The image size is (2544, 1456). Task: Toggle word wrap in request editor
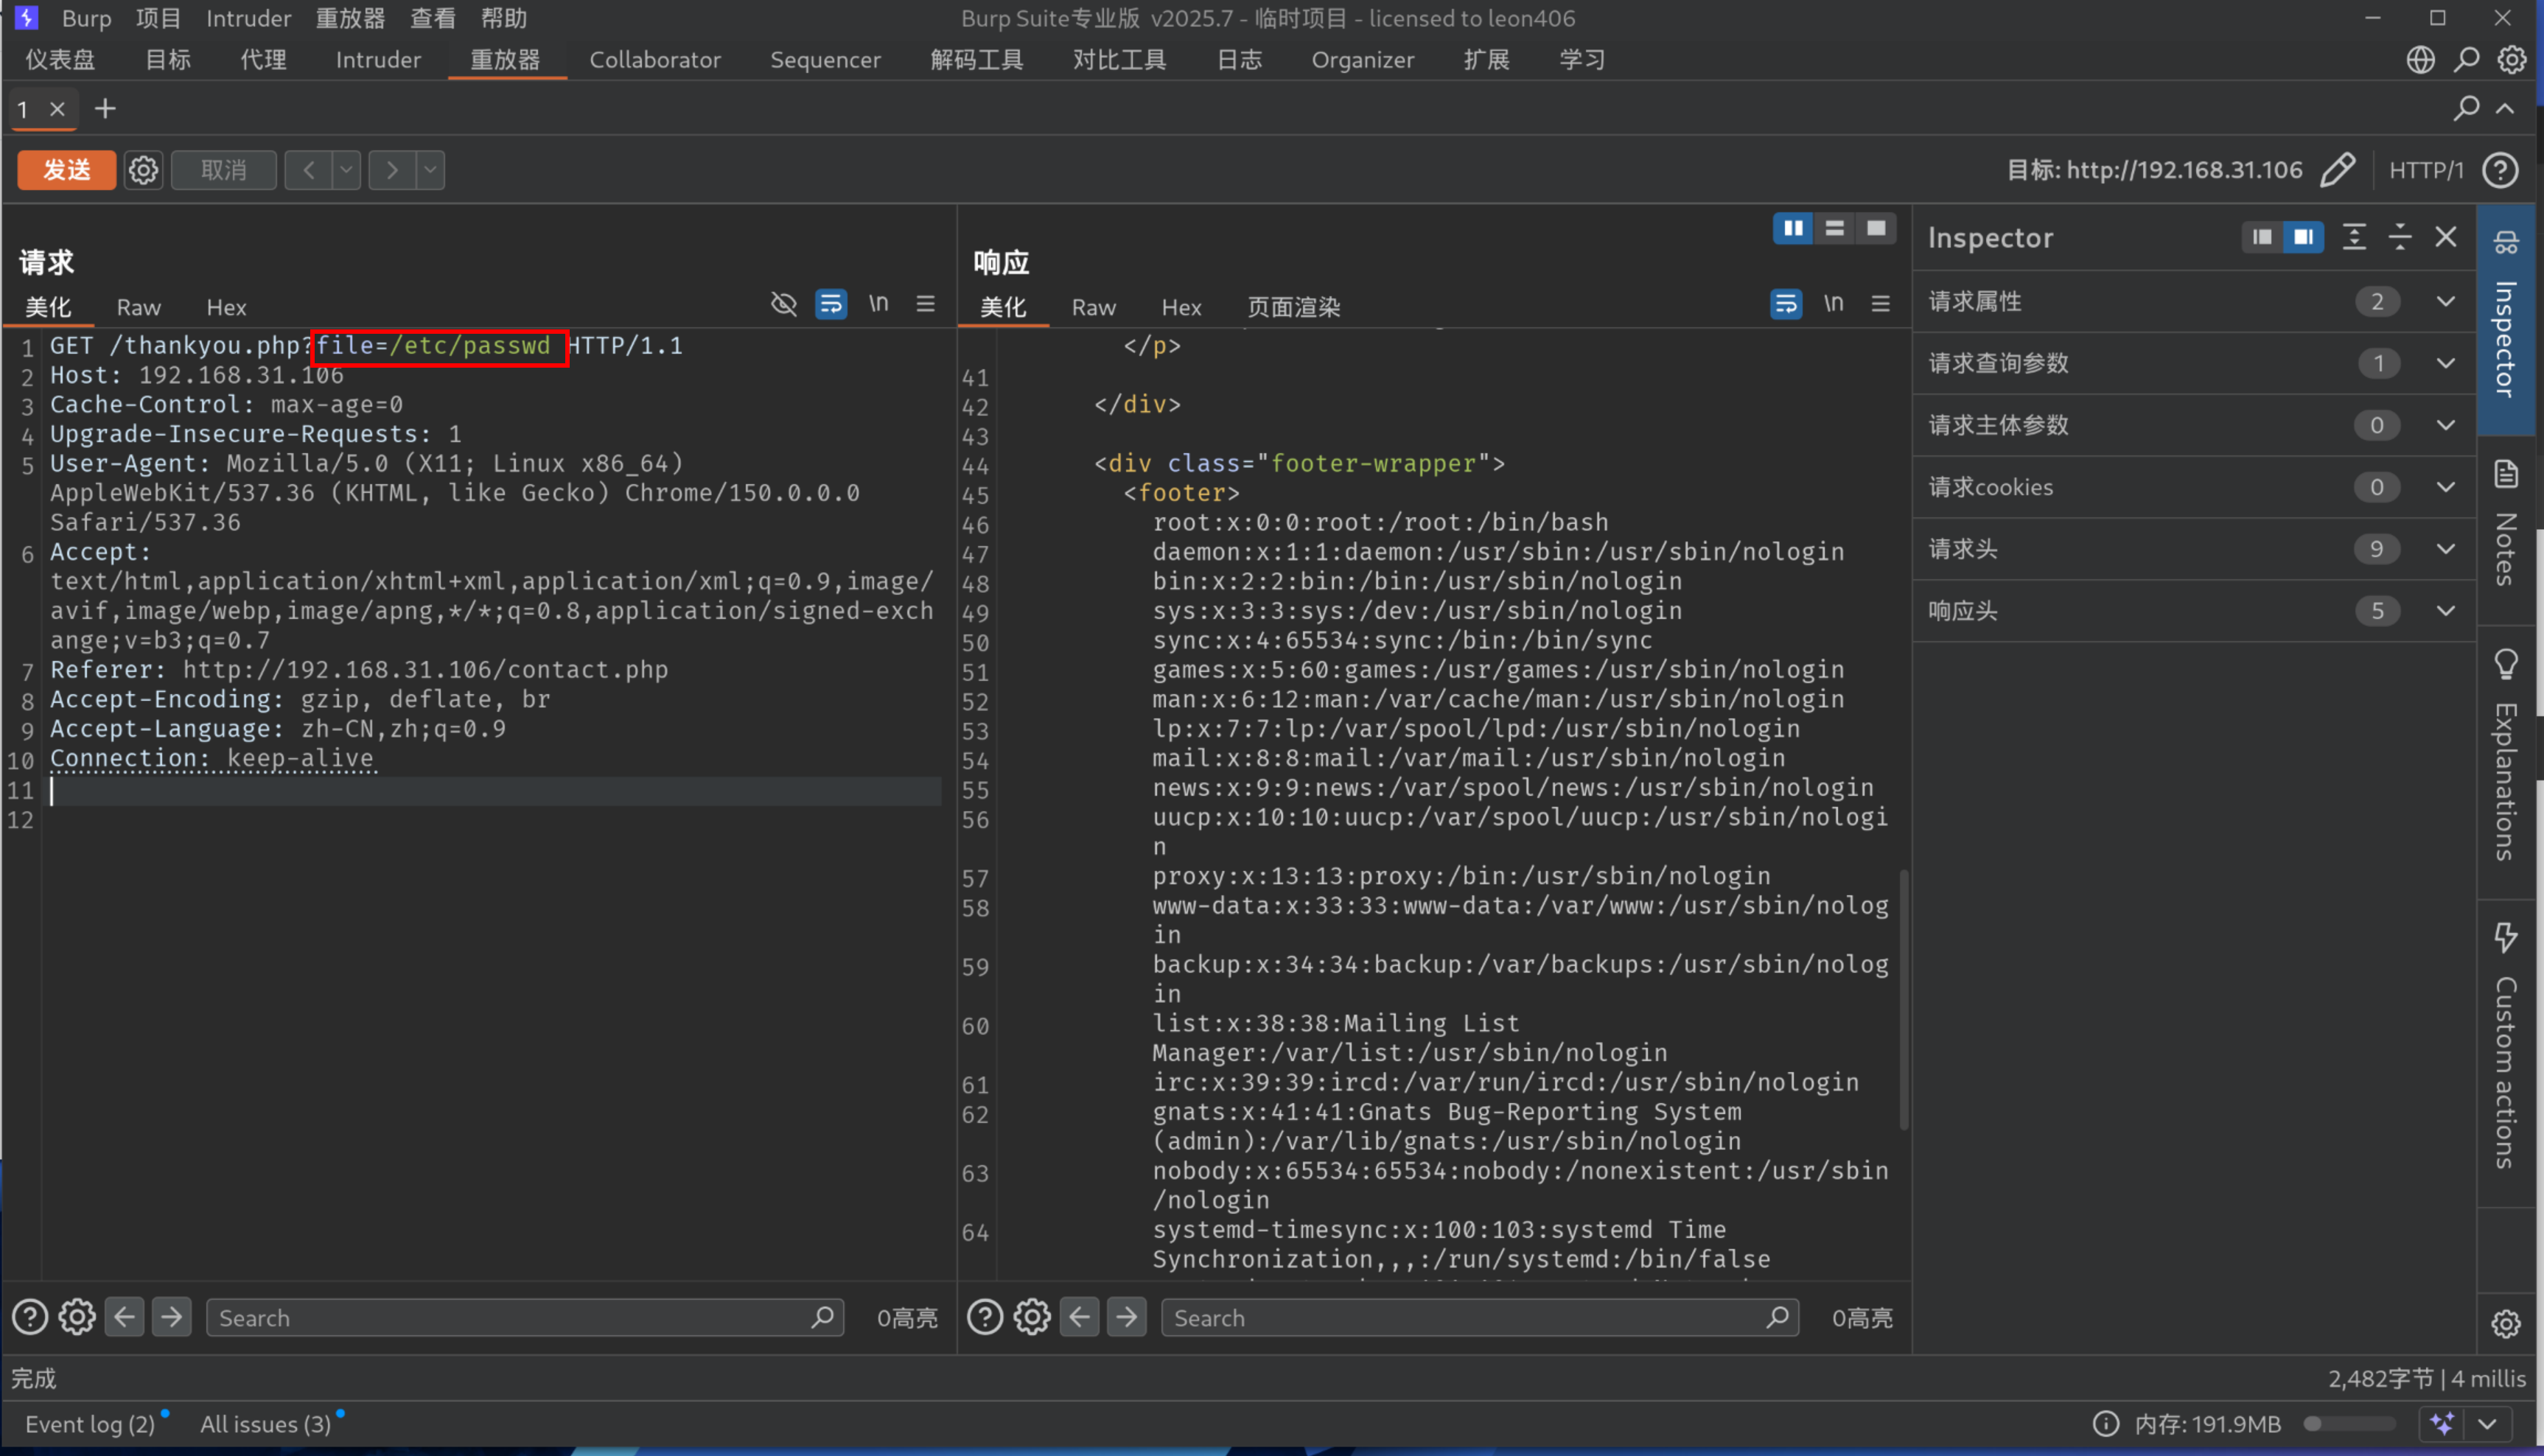click(x=831, y=303)
